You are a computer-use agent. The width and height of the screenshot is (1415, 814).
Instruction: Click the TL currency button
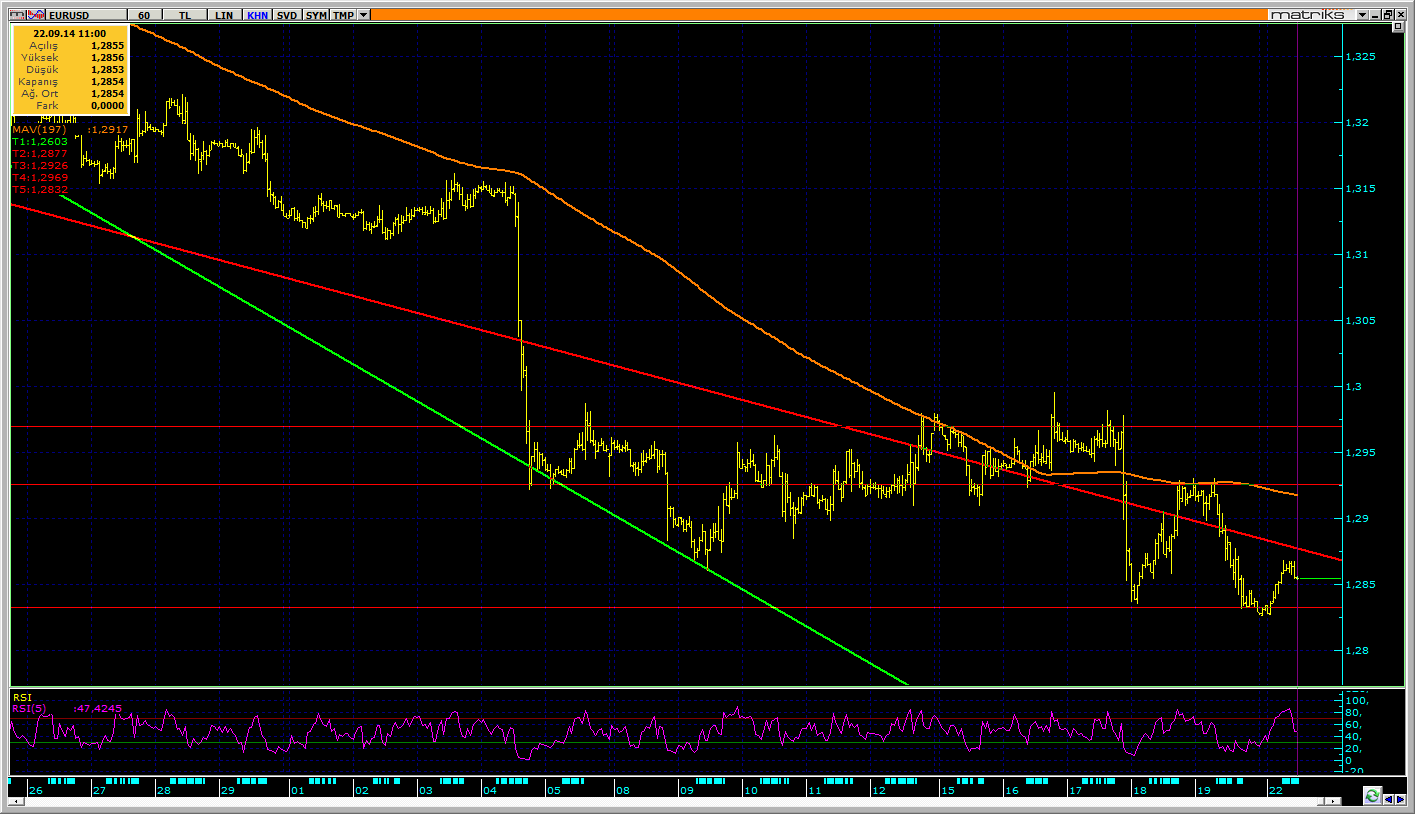(185, 15)
